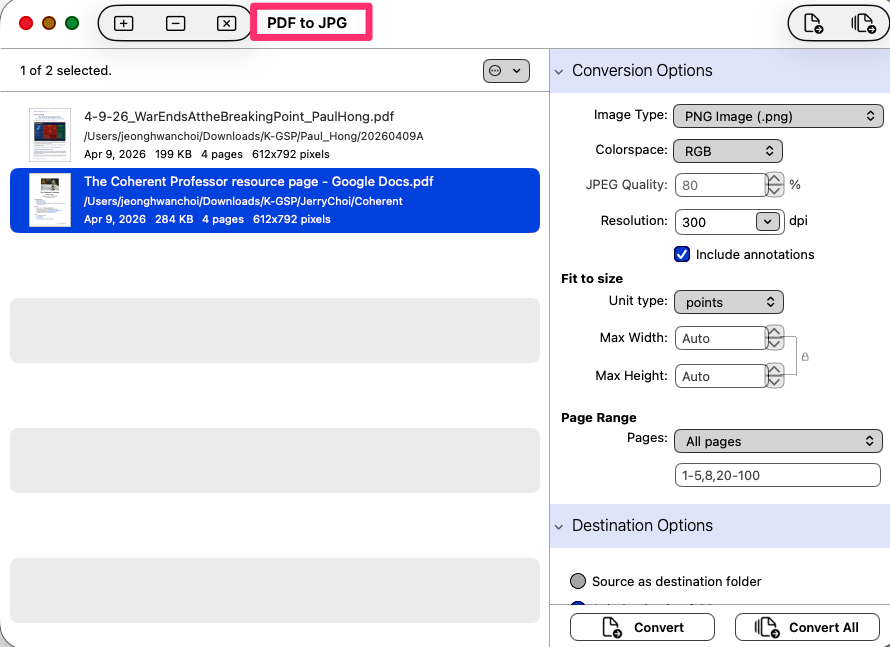Click the Max Width stepper
The height and width of the screenshot is (647, 890).
[x=775, y=338]
